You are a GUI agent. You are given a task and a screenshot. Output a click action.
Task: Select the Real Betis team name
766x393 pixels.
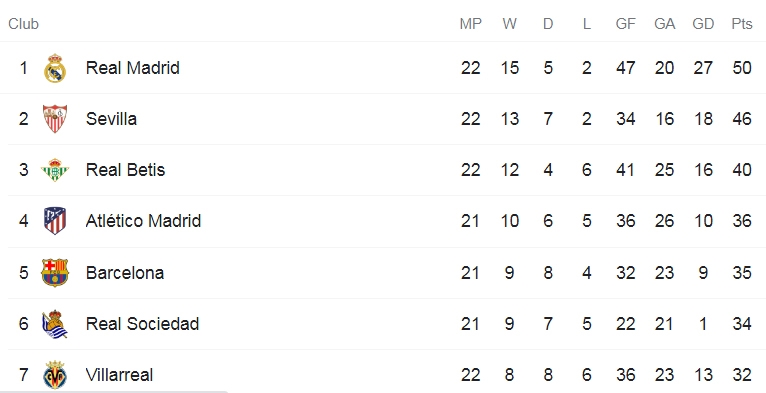pyautogui.click(x=125, y=170)
